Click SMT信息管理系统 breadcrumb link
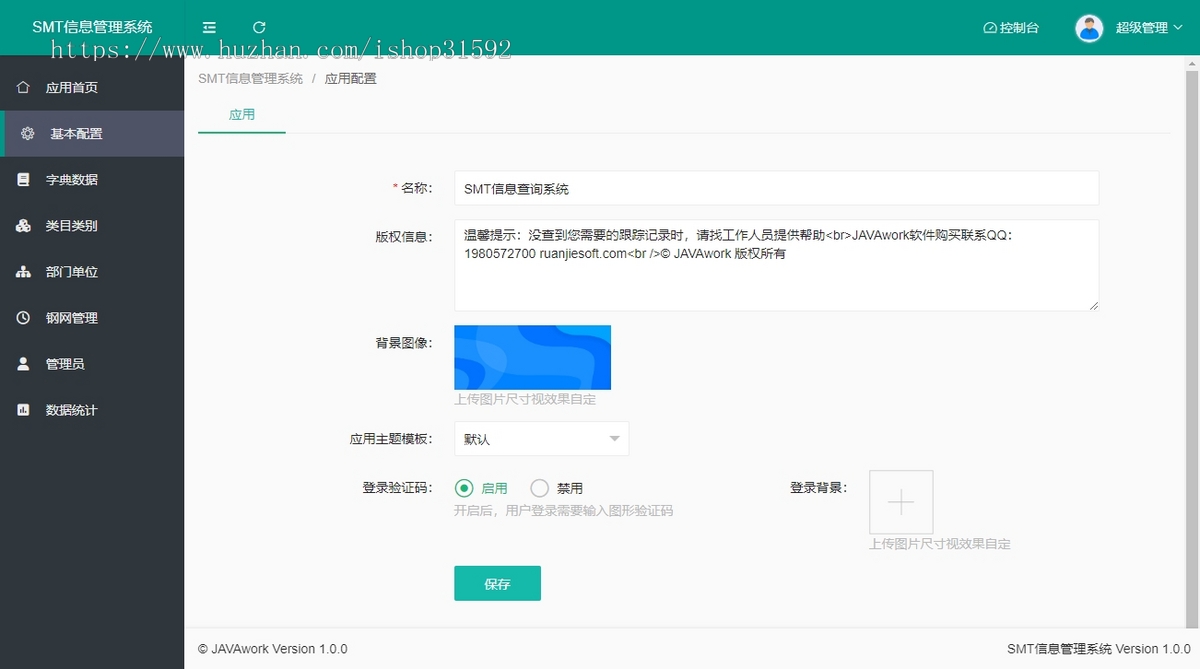Viewport: 1200px width, 669px height. tap(250, 78)
